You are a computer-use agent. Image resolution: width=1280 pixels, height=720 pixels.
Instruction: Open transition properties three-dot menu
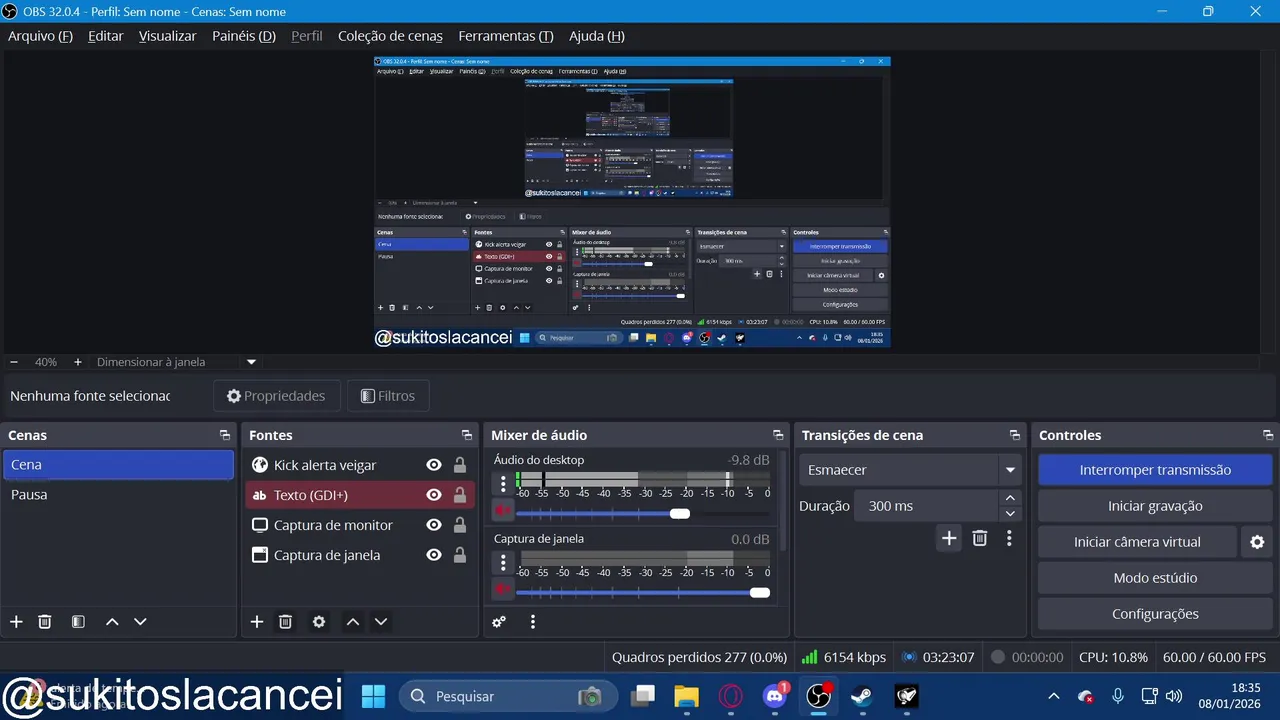pos(1009,538)
